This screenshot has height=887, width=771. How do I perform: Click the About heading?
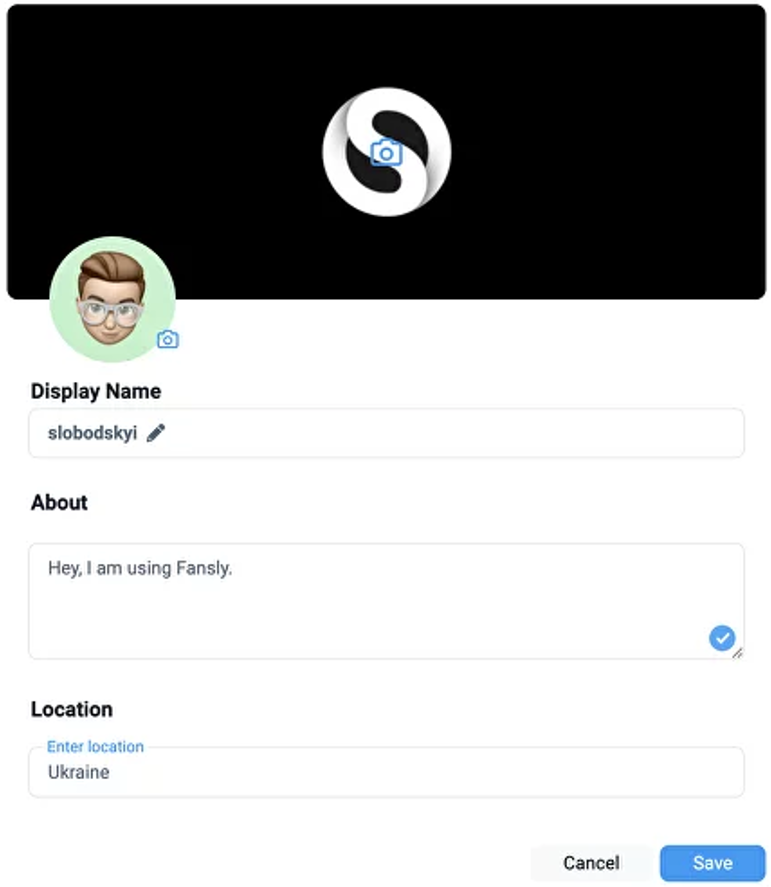[59, 502]
